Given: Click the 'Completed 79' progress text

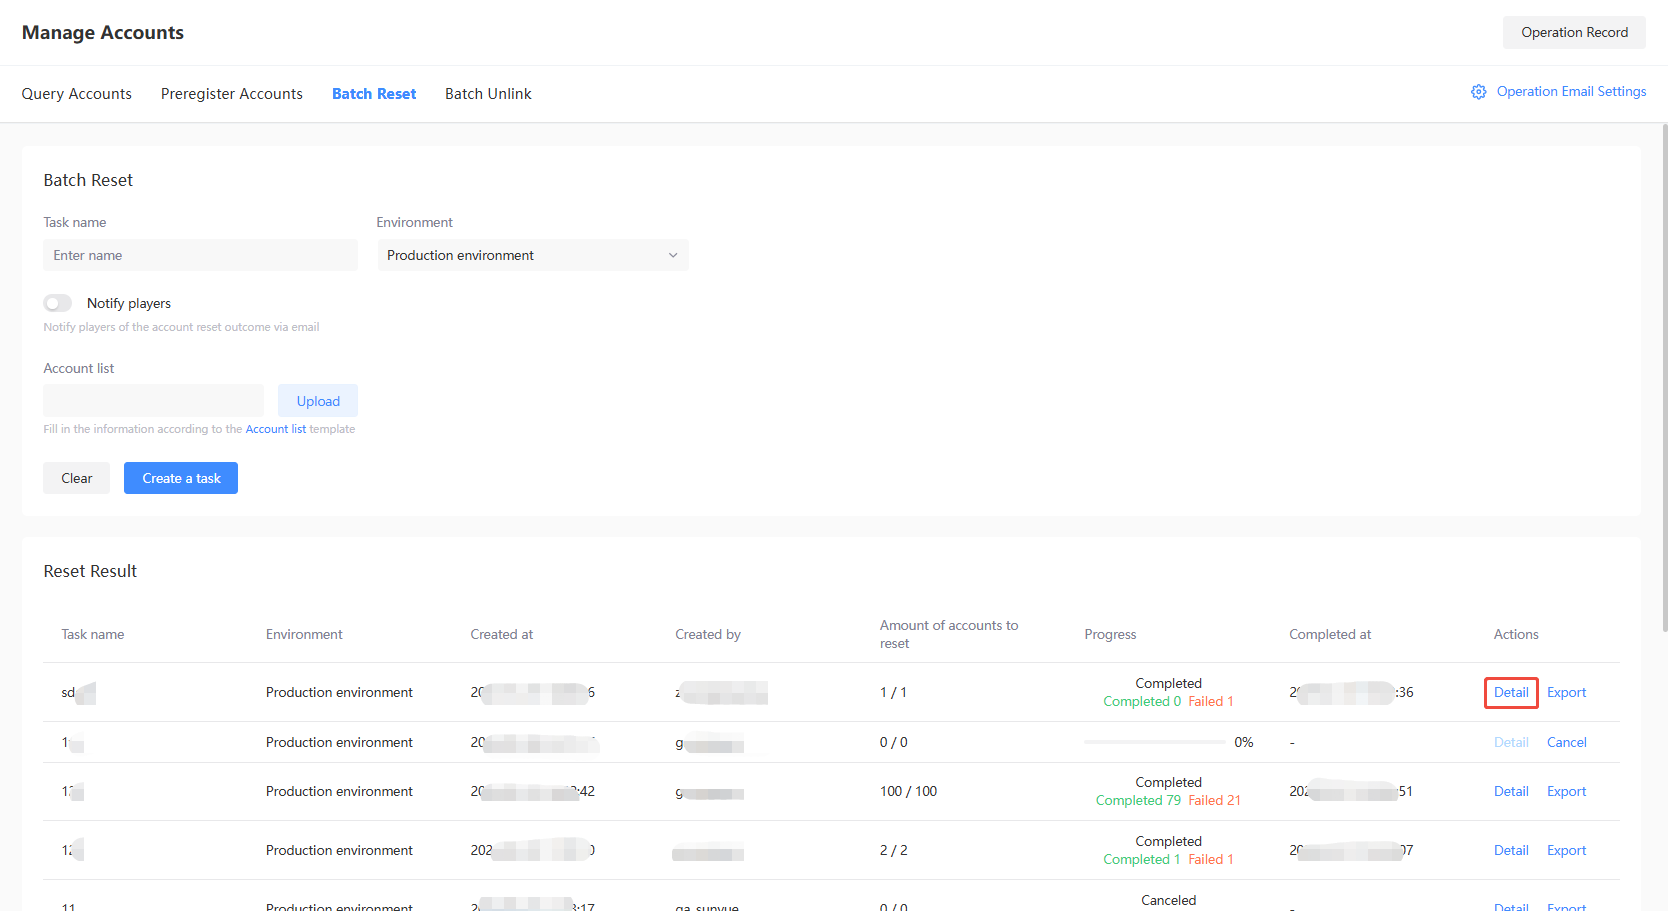Looking at the screenshot, I should click(x=1138, y=800).
